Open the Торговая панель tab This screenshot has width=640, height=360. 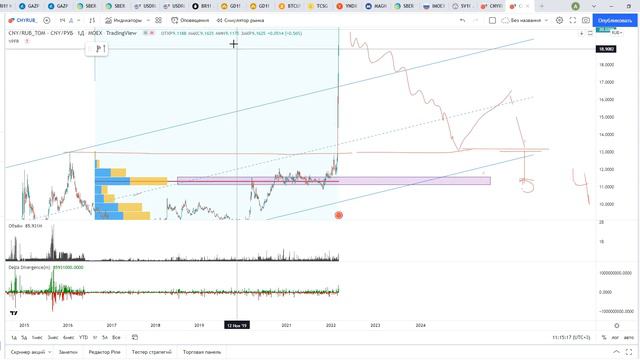(202, 352)
